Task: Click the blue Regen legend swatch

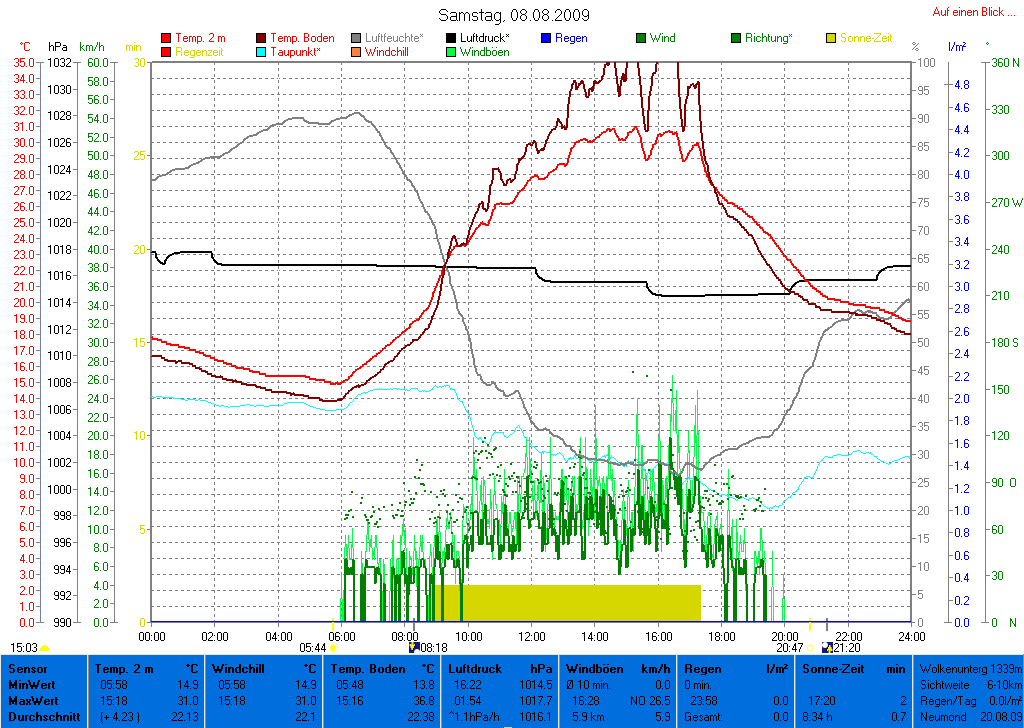Action: (x=546, y=39)
